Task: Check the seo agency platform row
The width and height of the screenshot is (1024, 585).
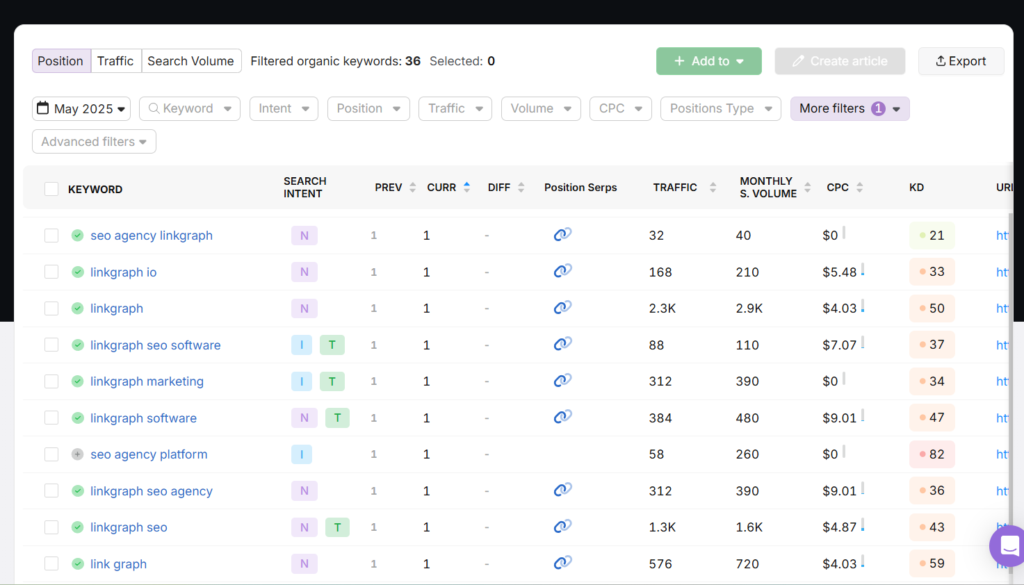Action: tap(51, 454)
